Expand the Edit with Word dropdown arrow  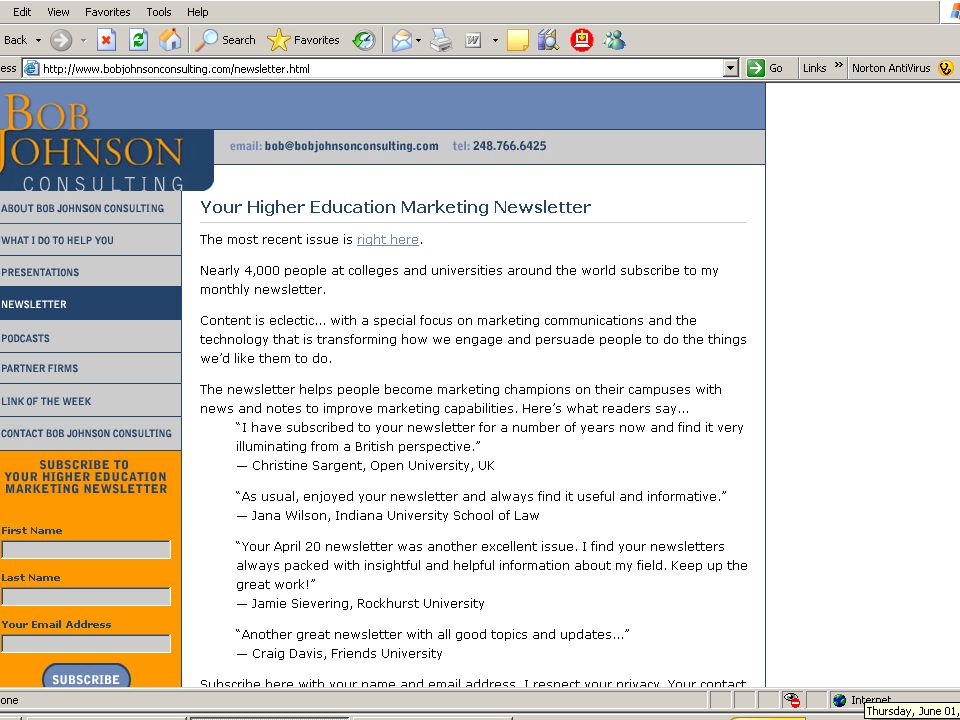(x=495, y=40)
